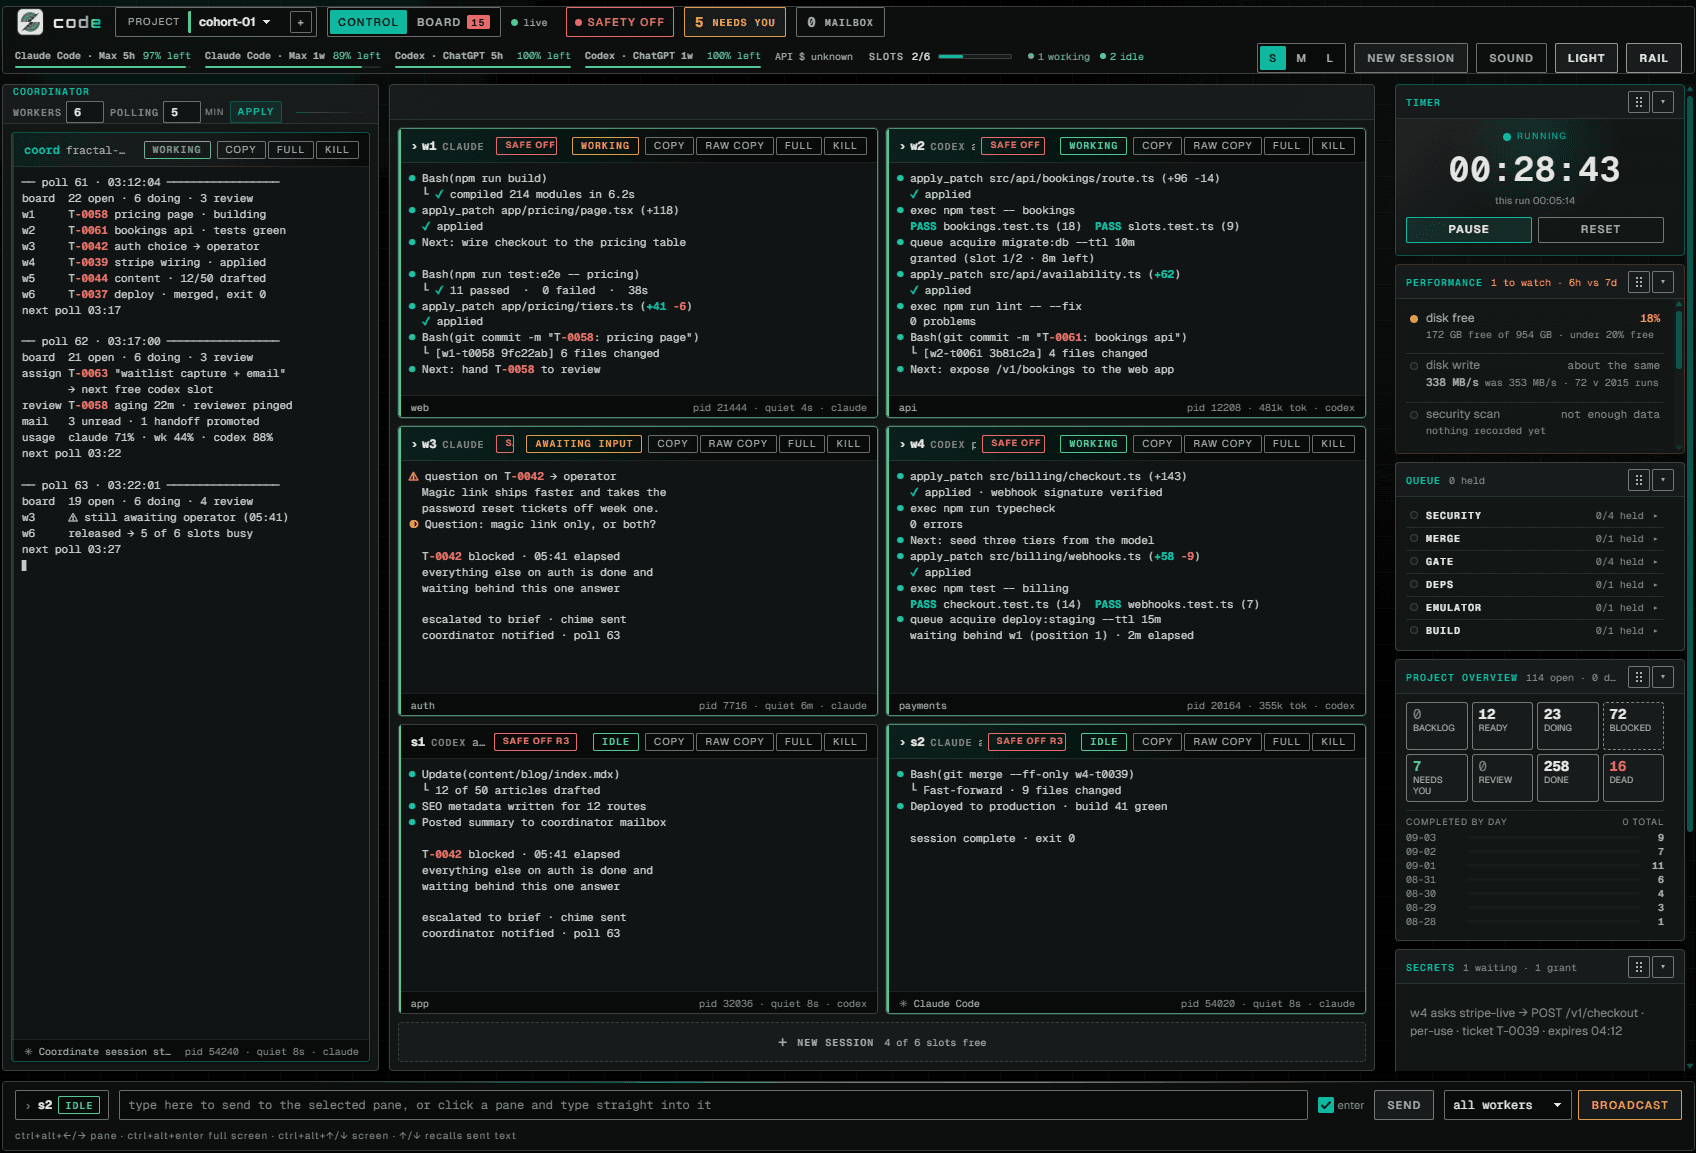This screenshot has width=1696, height=1153.
Task: Apply the coordinator settings
Action: (255, 112)
